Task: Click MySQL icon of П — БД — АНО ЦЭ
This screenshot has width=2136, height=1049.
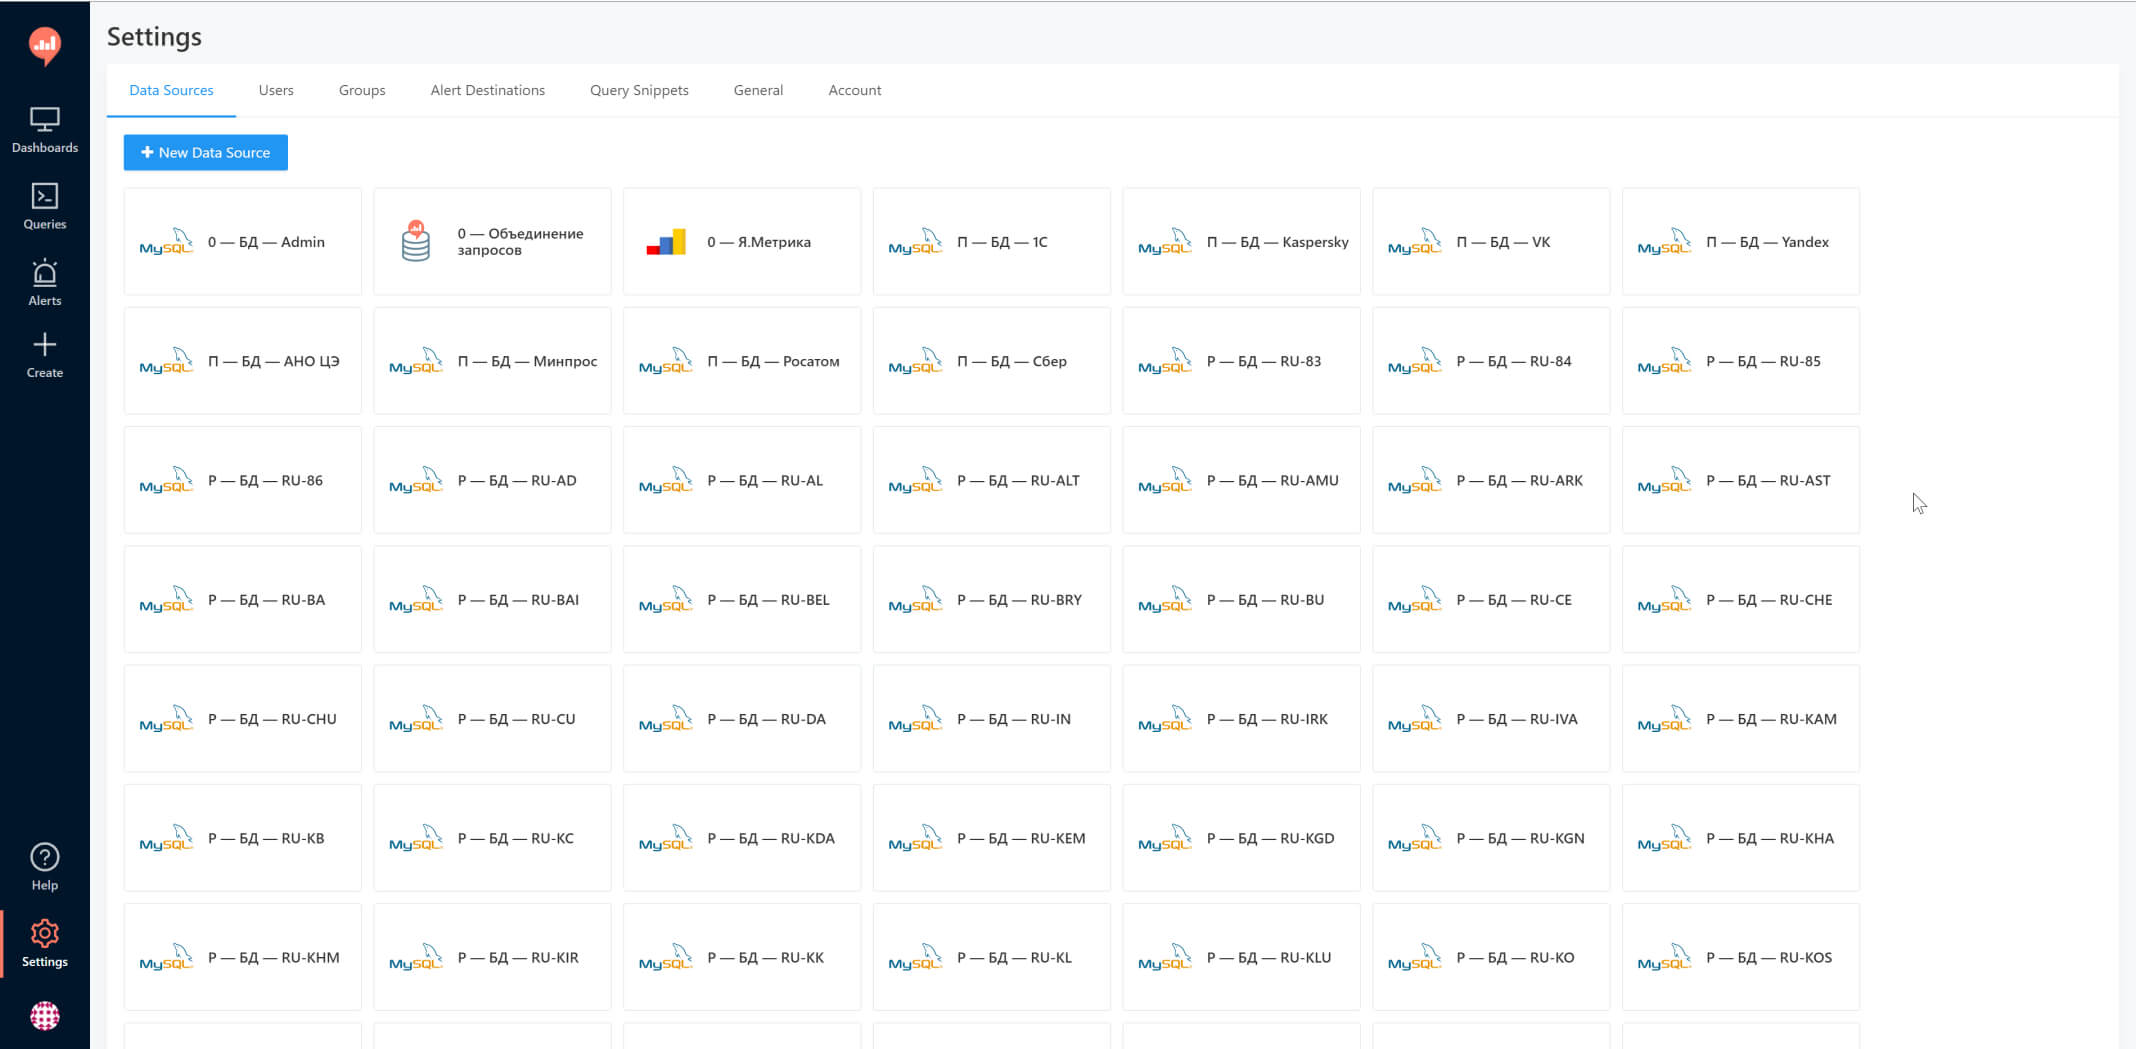Action: [x=166, y=361]
